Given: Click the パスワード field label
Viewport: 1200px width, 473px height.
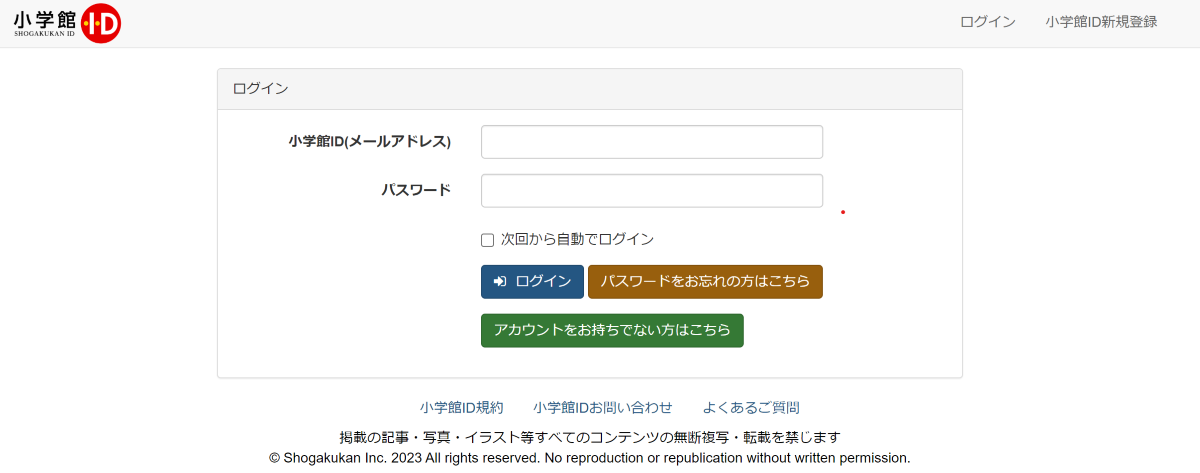Looking at the screenshot, I should 416,190.
